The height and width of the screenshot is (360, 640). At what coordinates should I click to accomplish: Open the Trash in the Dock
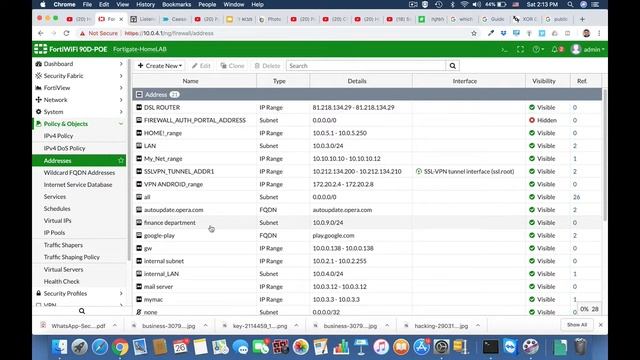click(x=580, y=347)
